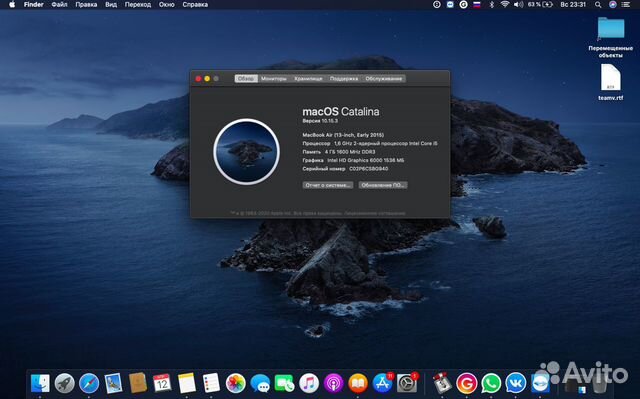Open WhatsApp green icon in dock
The image size is (640, 399).
[491, 383]
